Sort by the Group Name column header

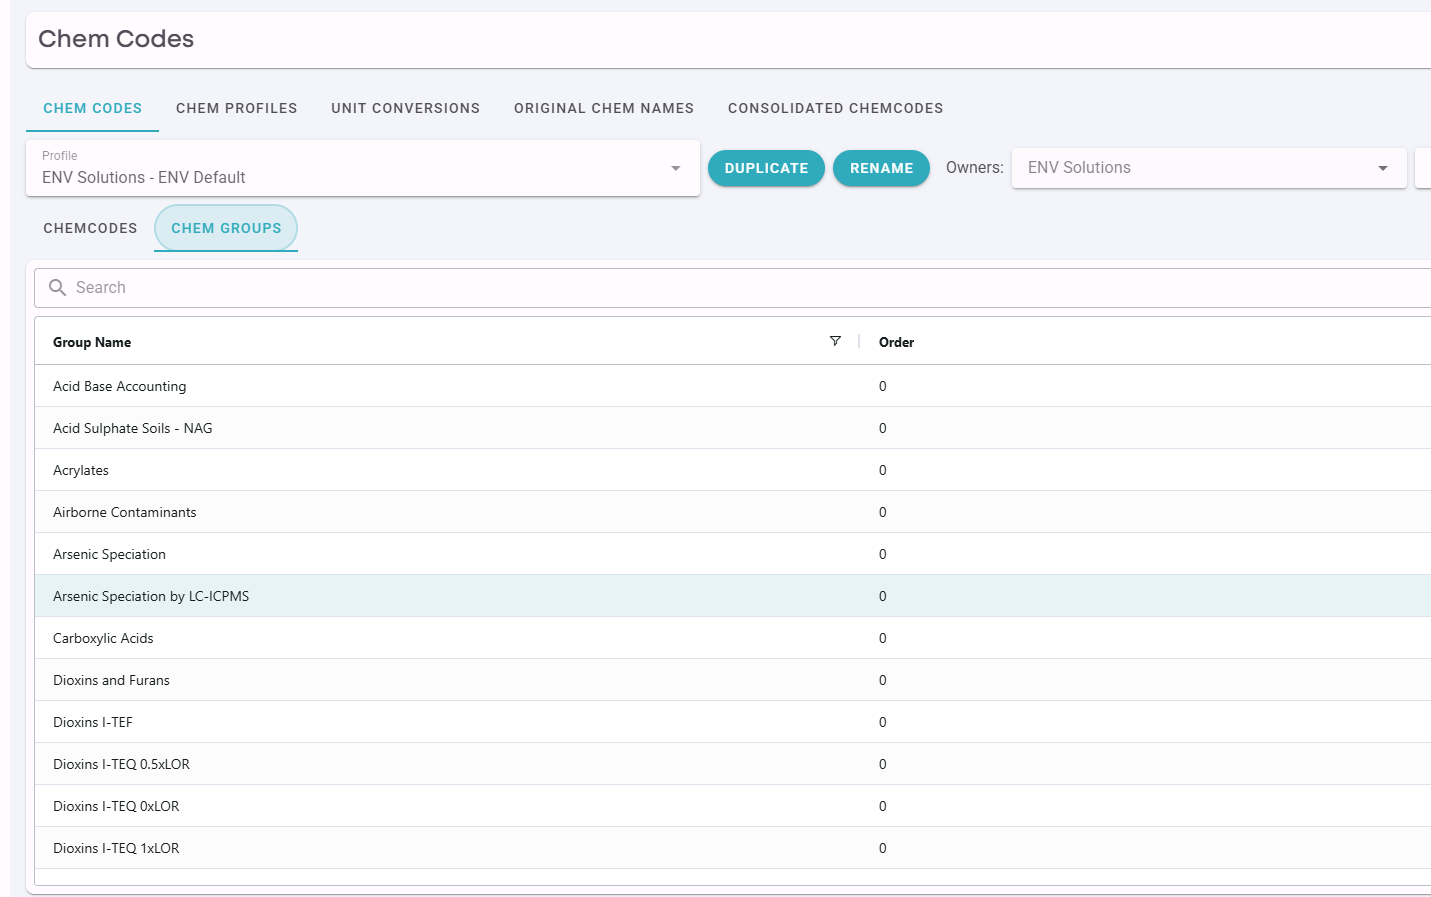point(92,342)
